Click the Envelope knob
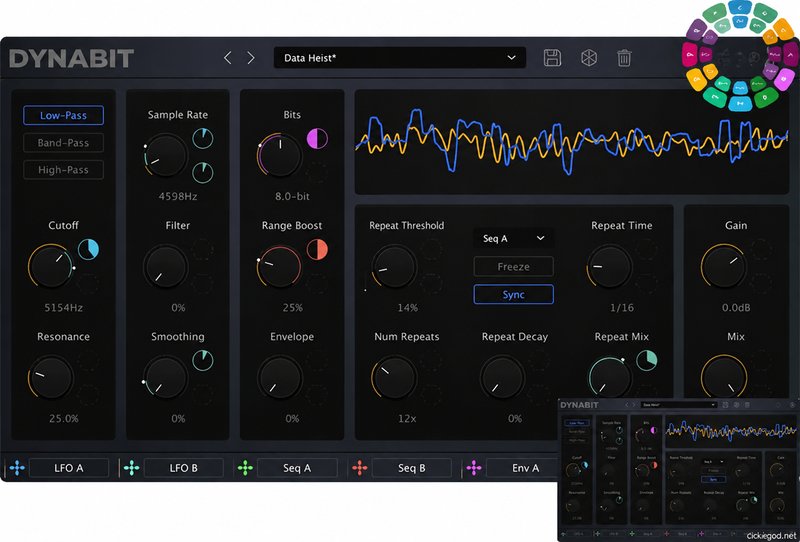This screenshot has width=800, height=542. pyautogui.click(x=279, y=378)
